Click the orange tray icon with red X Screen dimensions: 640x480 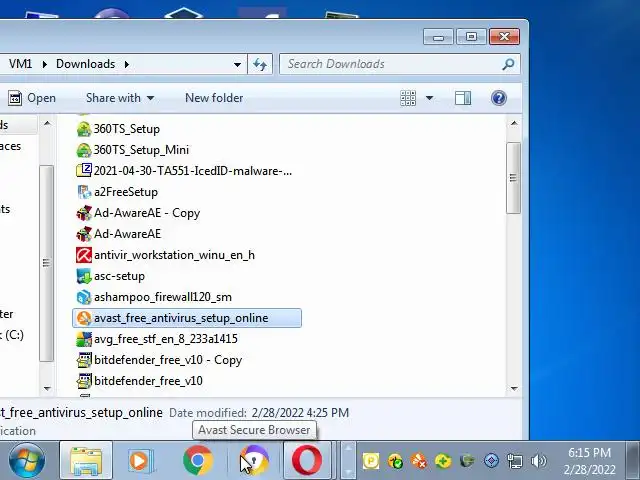[419, 461]
